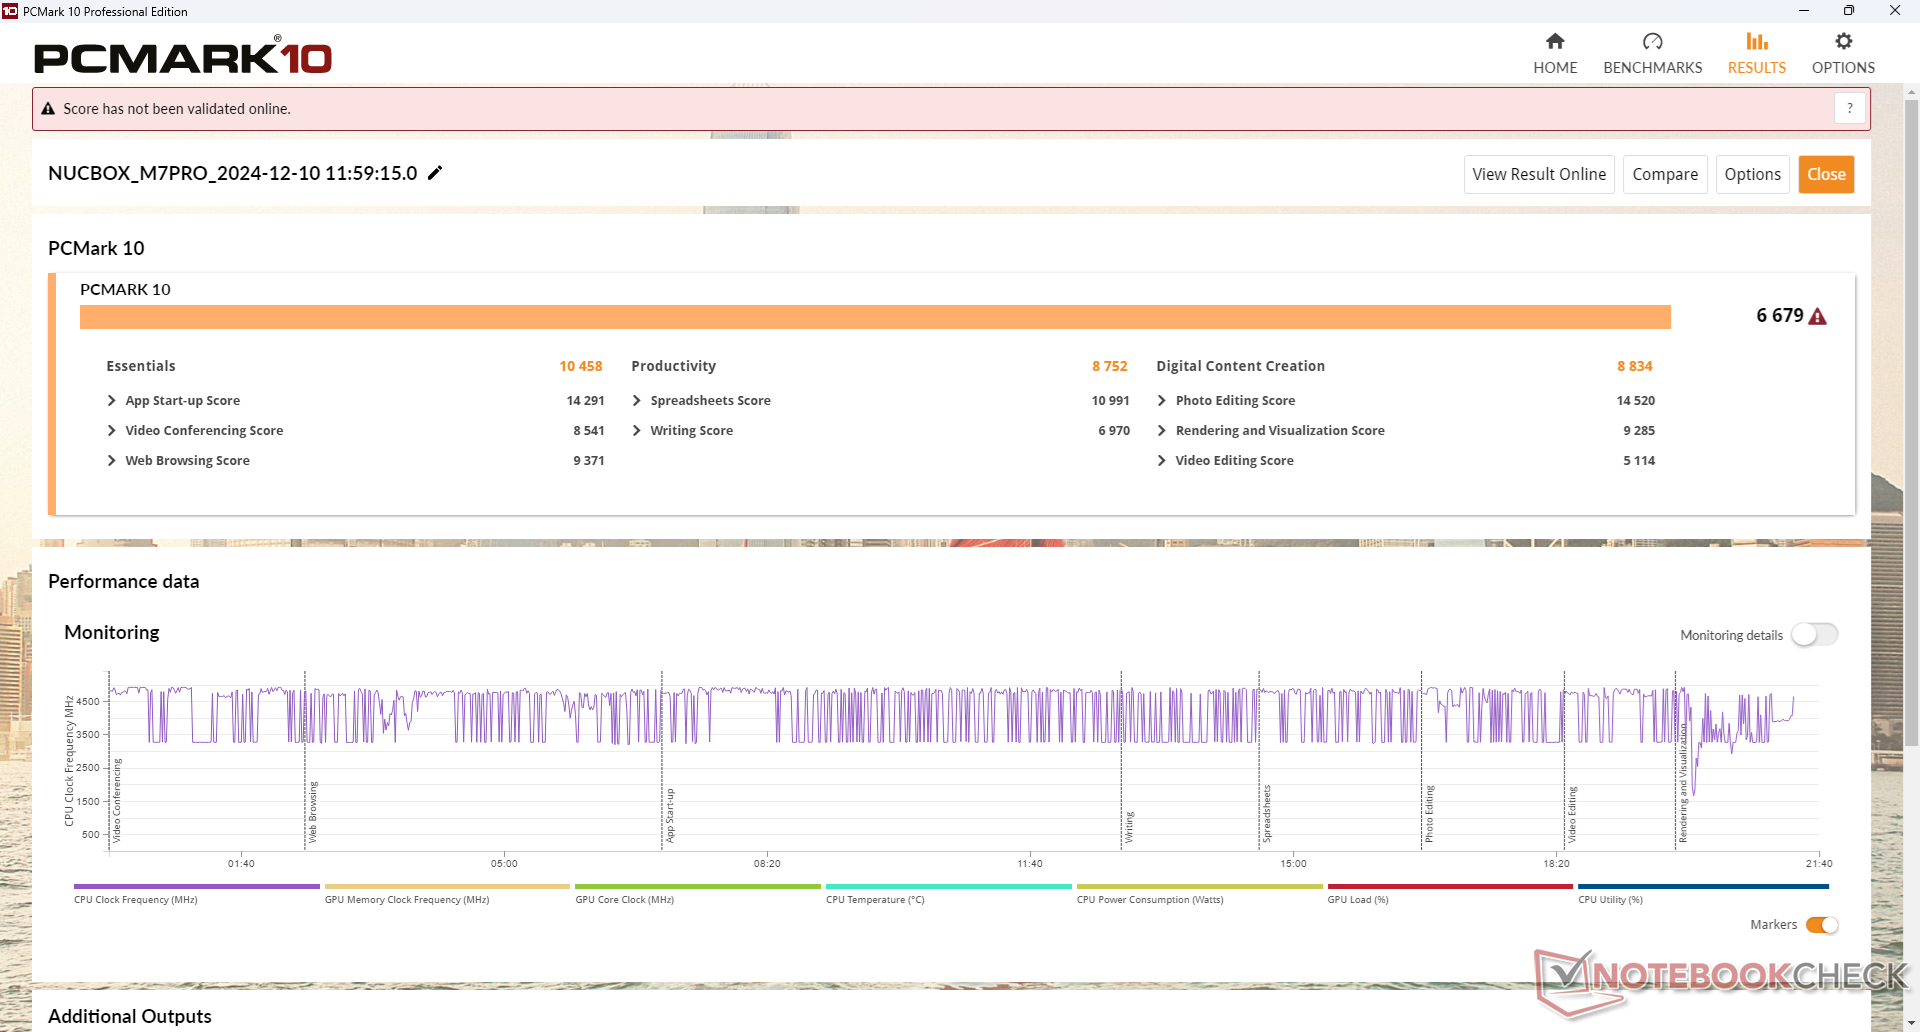Click scrollbar down arrow
Screen dimensions: 1920x1032
tap(1911, 1024)
